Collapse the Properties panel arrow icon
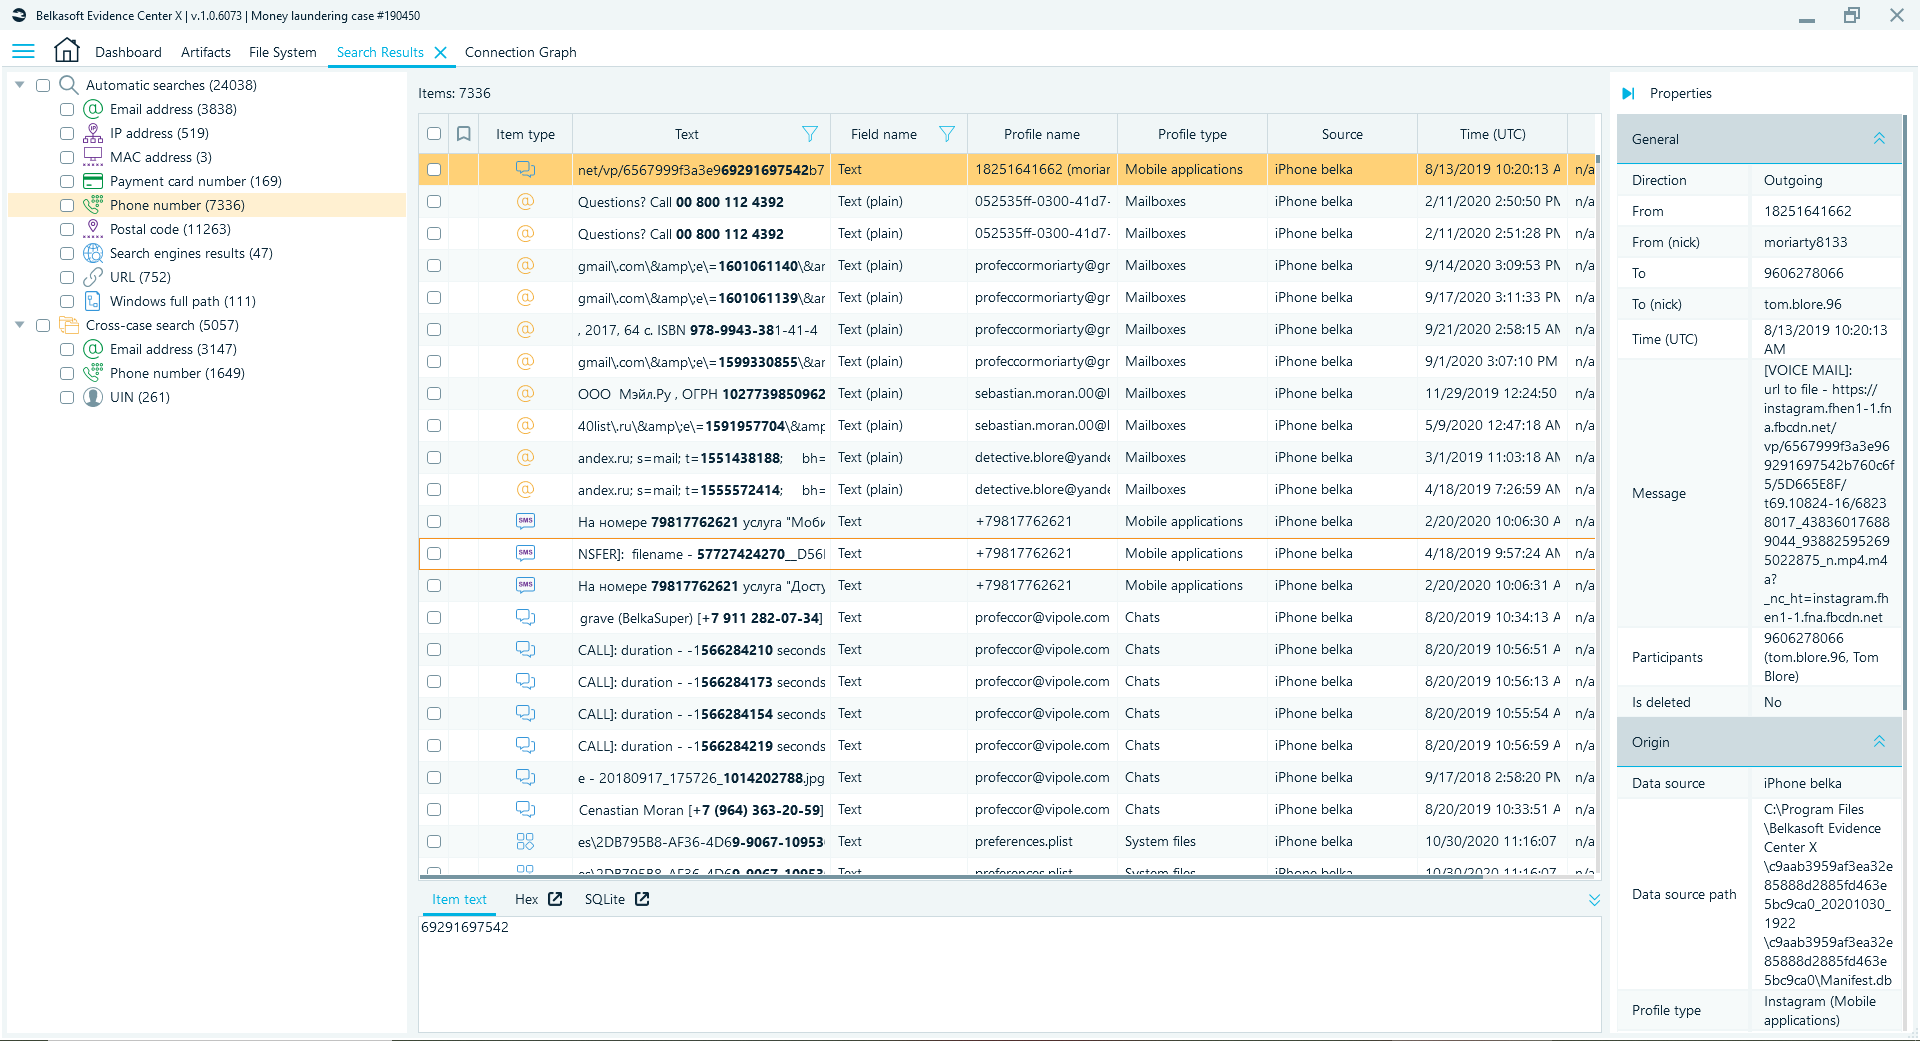Viewport: 1920px width, 1041px height. [x=1628, y=93]
